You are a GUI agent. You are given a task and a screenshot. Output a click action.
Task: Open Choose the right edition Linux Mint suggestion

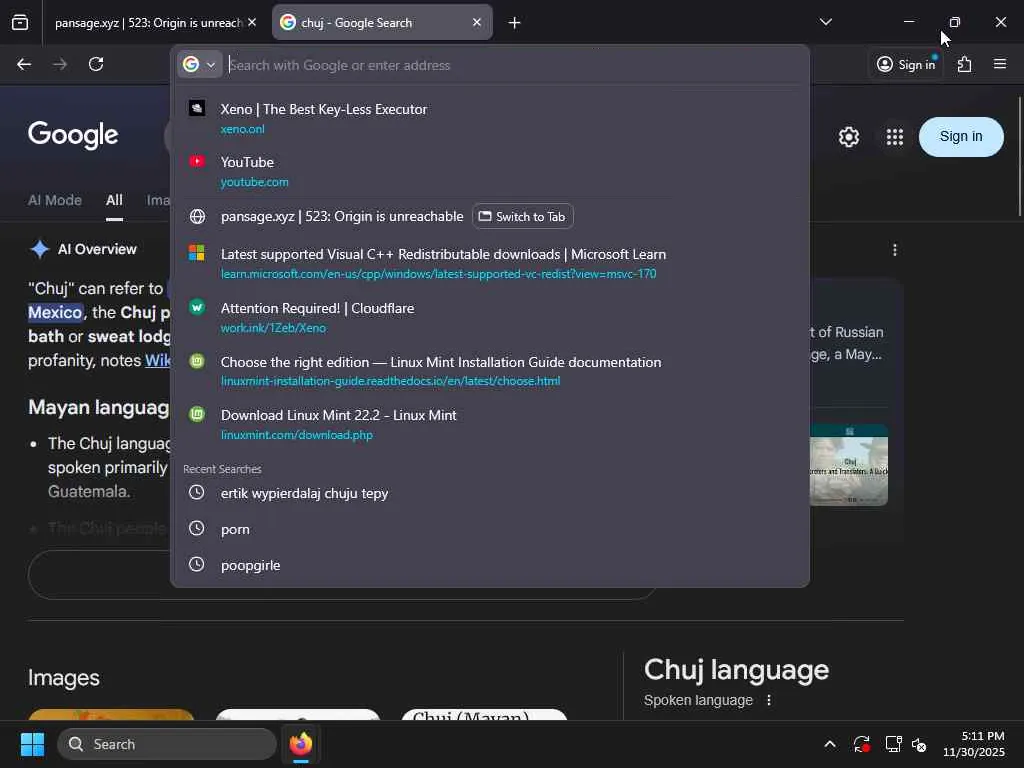tap(490, 370)
